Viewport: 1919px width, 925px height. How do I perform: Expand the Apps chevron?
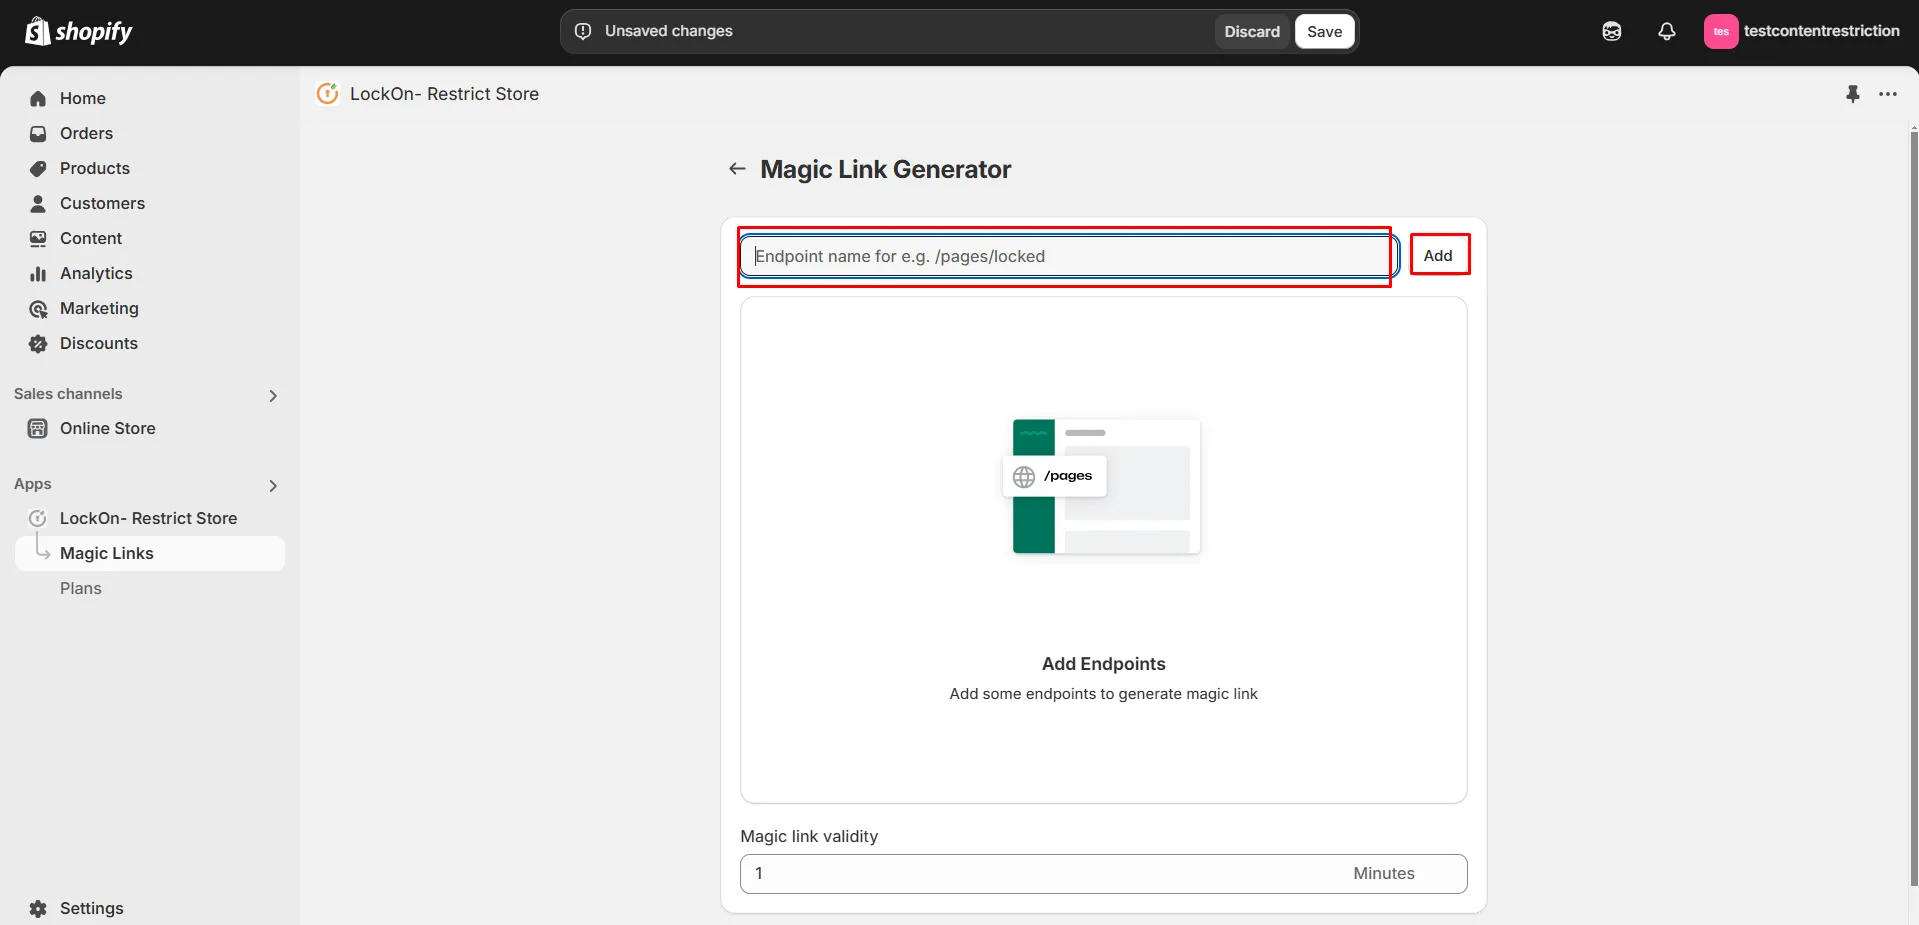pyautogui.click(x=273, y=486)
